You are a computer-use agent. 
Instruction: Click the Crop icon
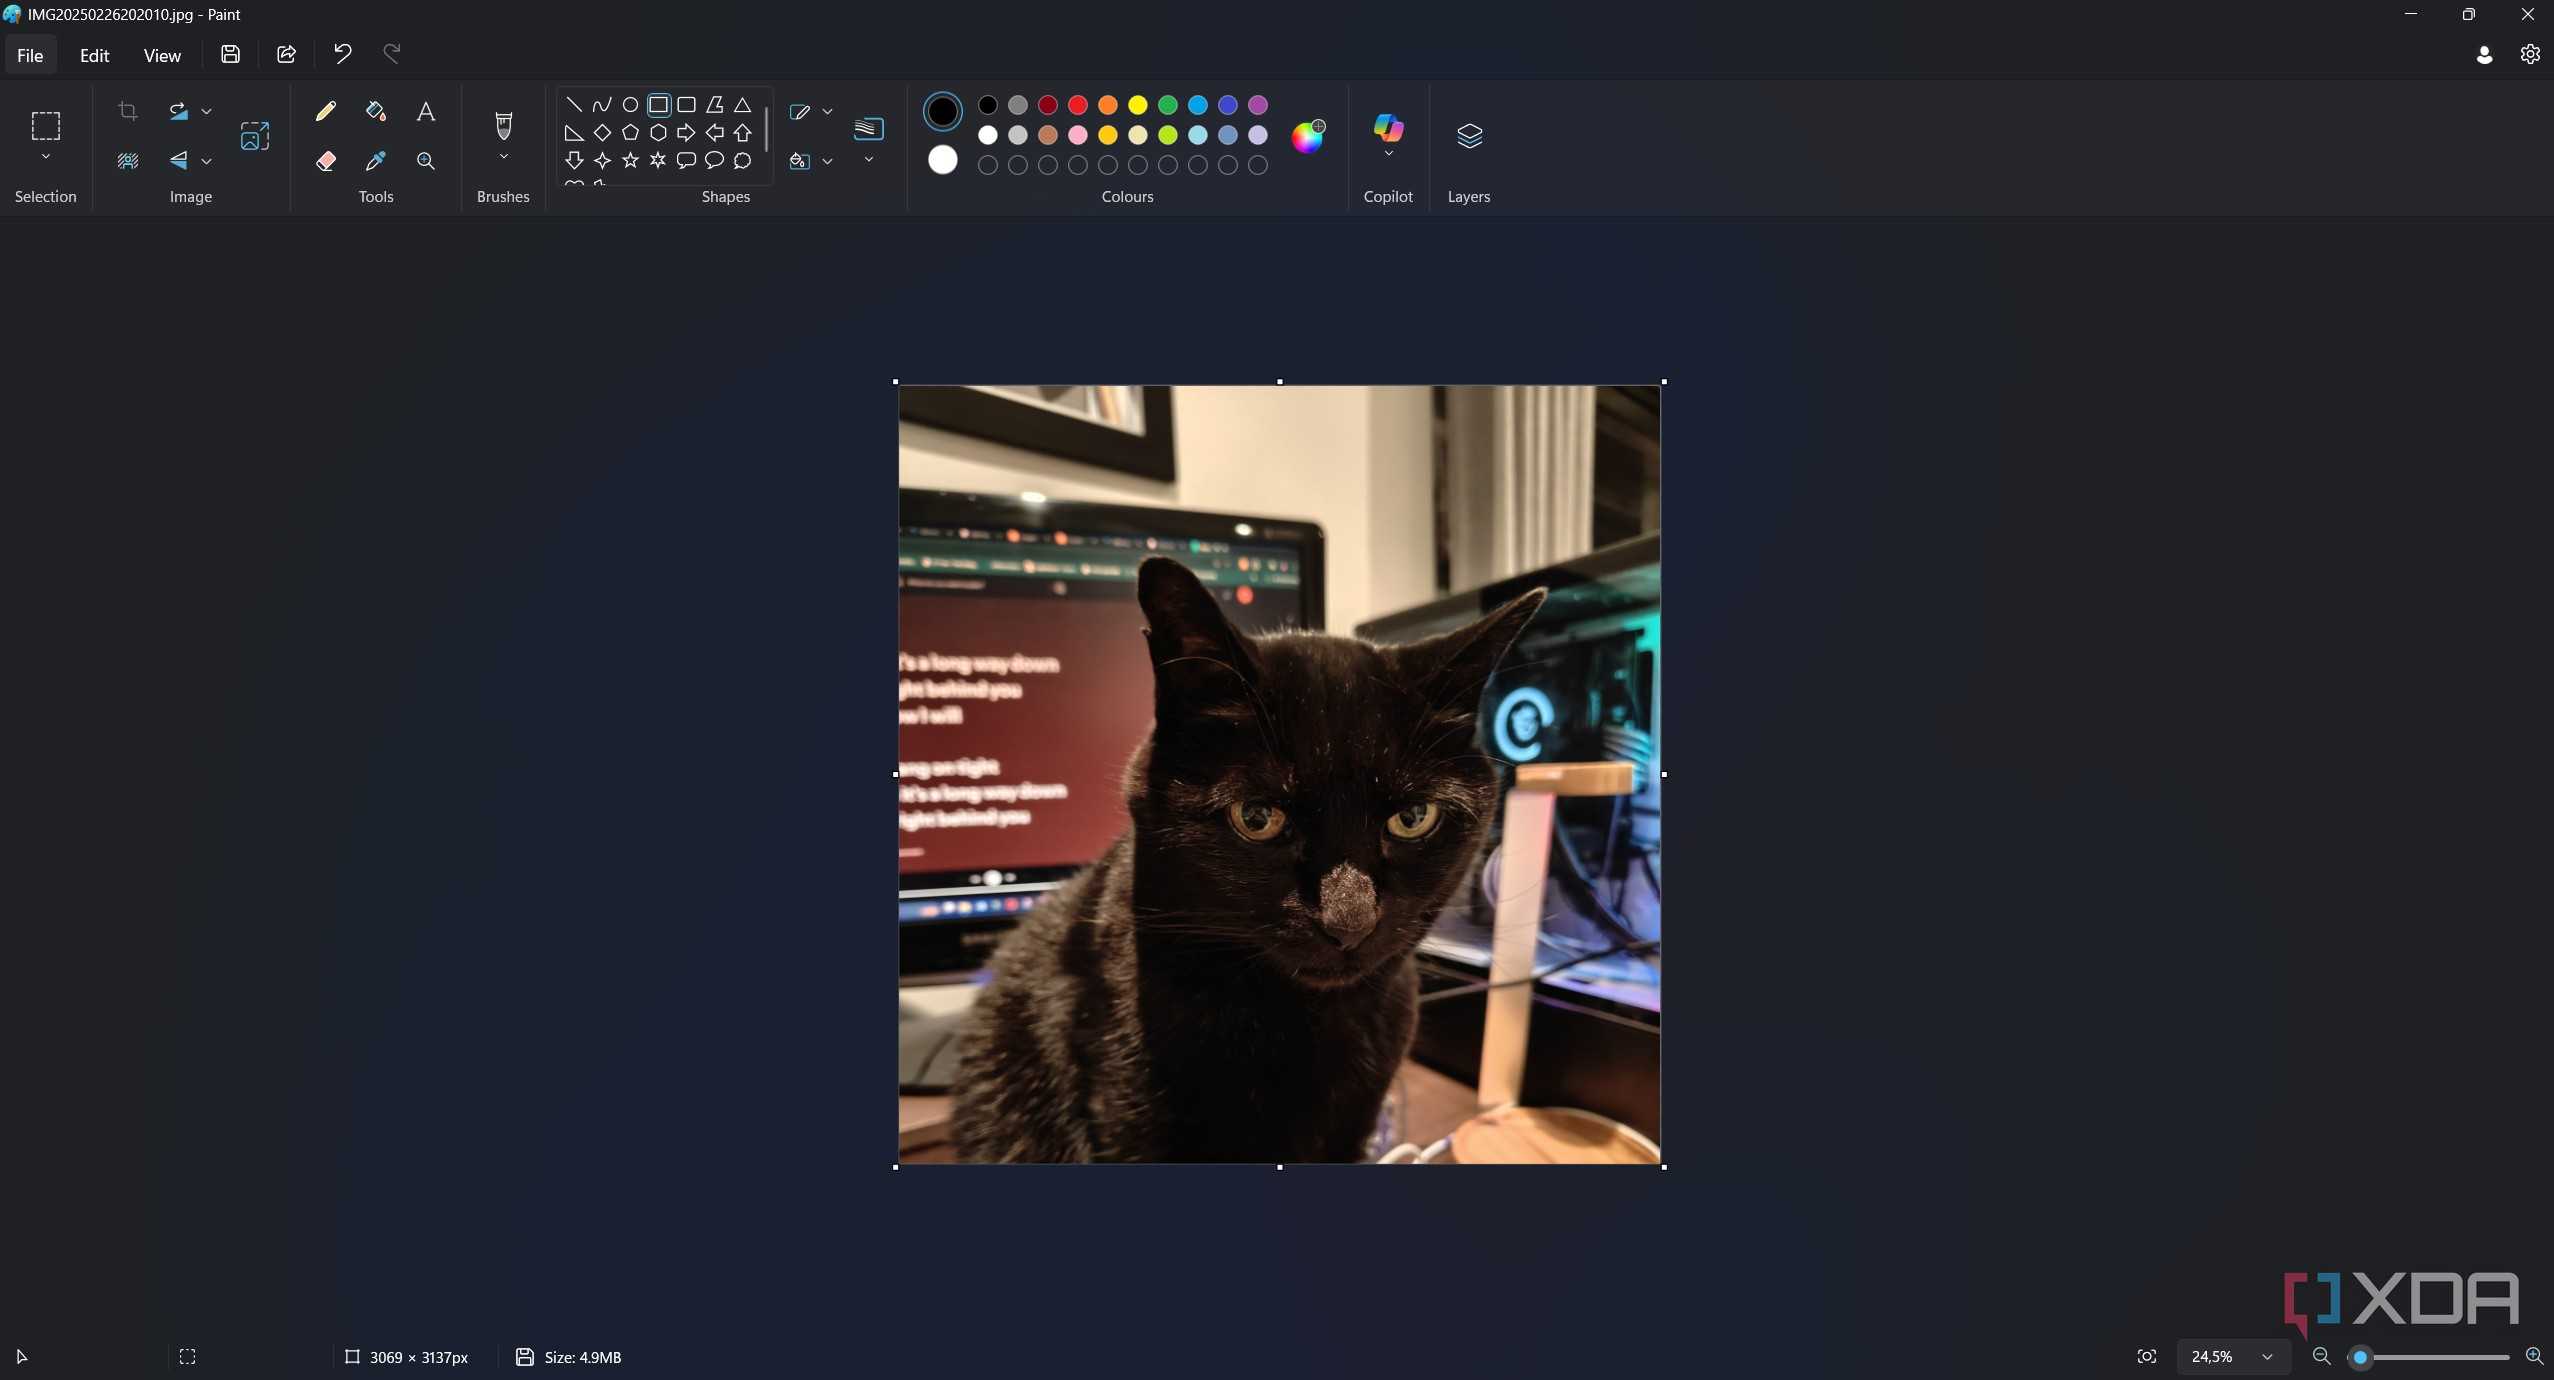[x=128, y=111]
